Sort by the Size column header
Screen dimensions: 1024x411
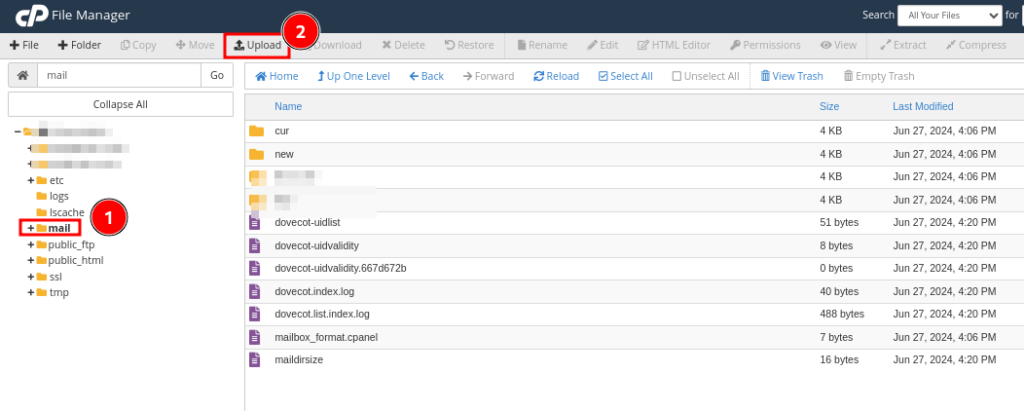coord(829,107)
